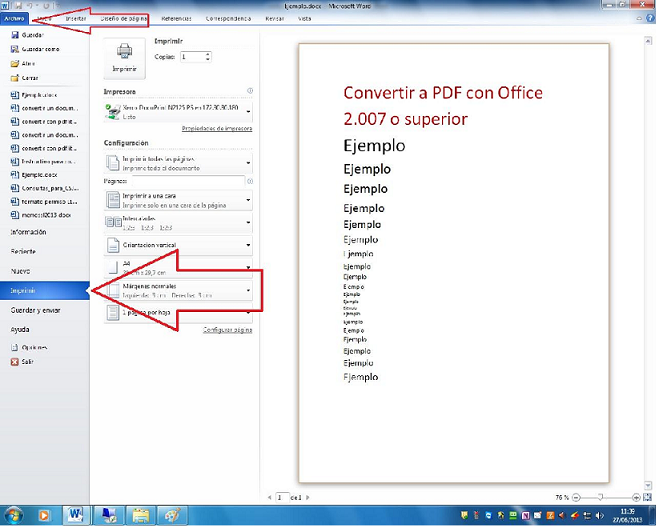
Task: Click the Copias number field
Action: 192,57
